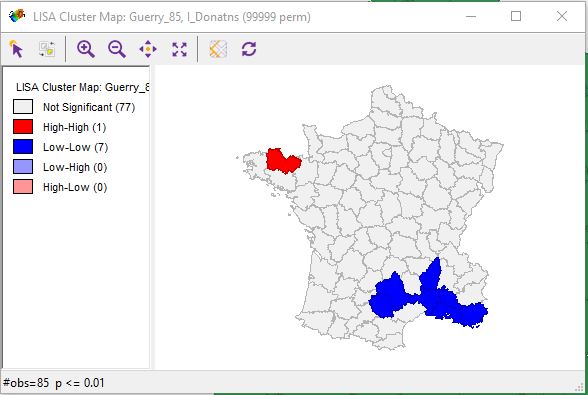Image resolution: width=588 pixels, height=395 pixels.
Task: Click the blue Low-Low legend swatch
Action: [23, 147]
